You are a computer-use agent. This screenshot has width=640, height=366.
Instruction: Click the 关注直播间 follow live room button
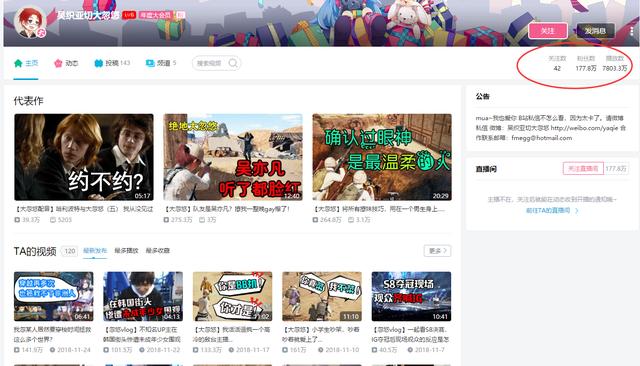(583, 169)
